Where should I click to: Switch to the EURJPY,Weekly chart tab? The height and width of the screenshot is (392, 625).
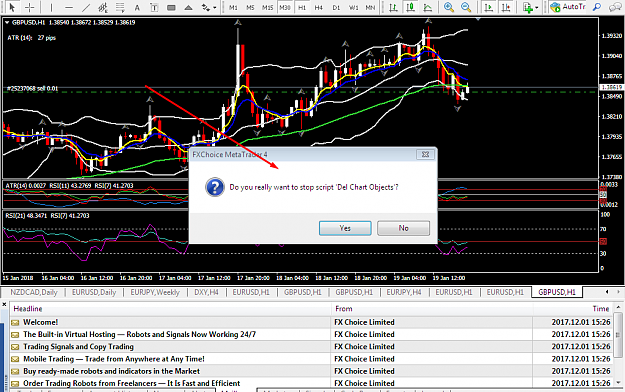(155, 292)
